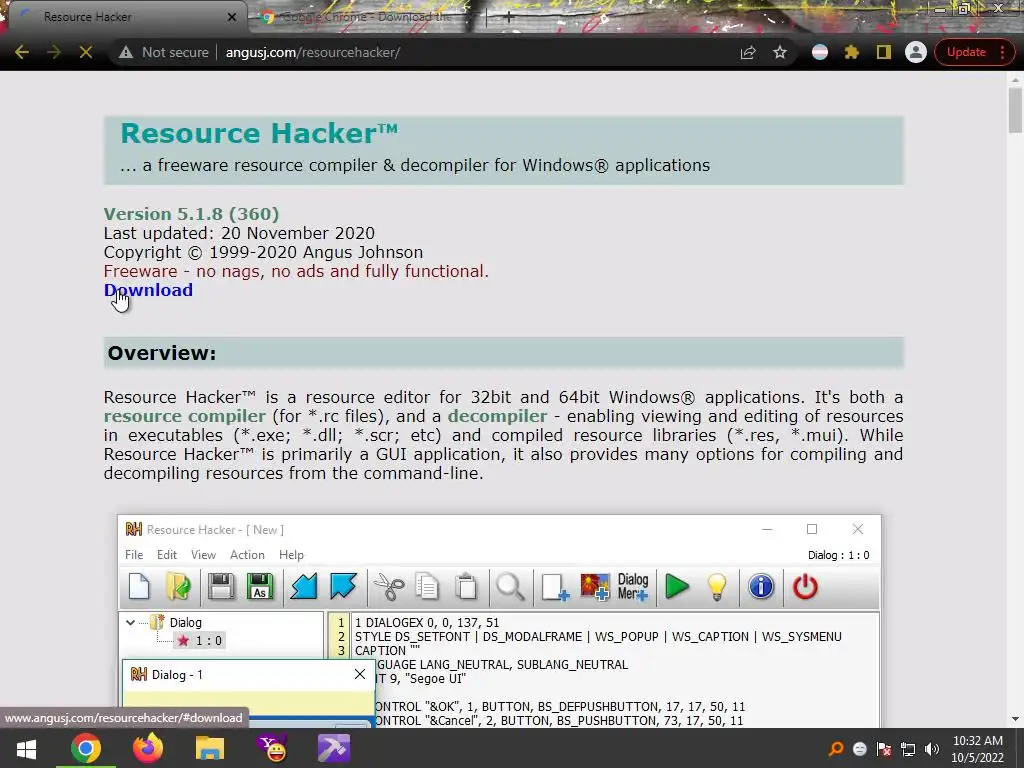Click the Not secure warning icon
Screen dimensions: 1024x768
[126, 52]
